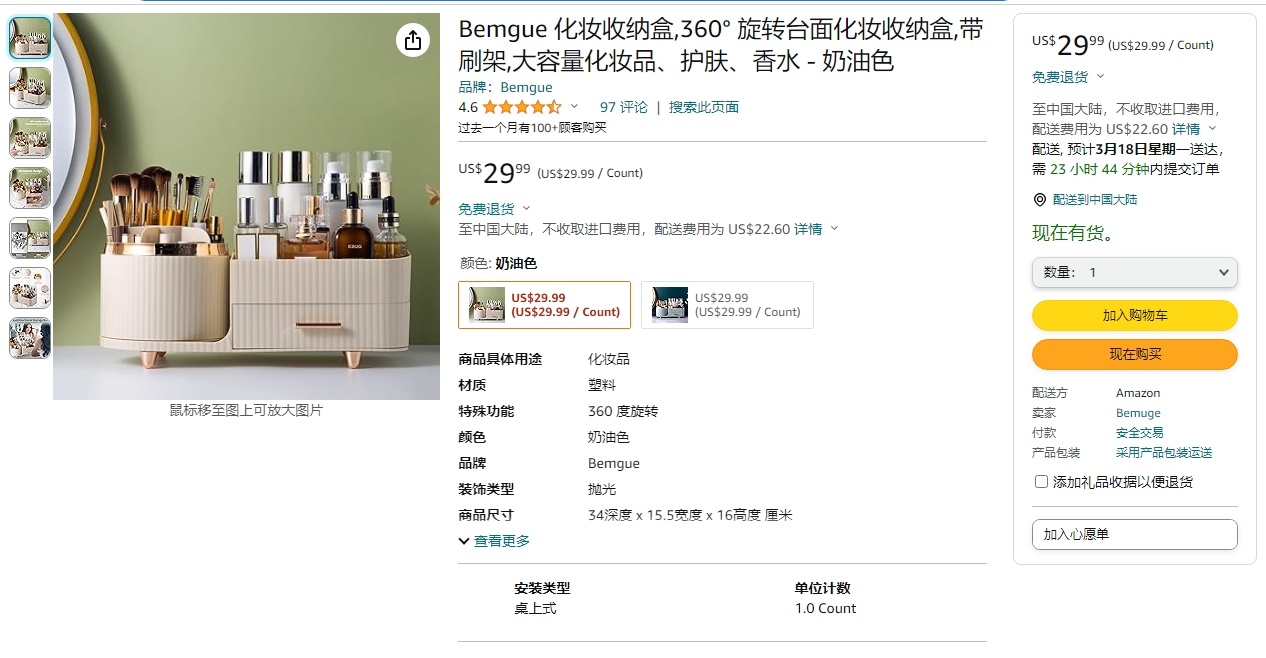The height and width of the screenshot is (658, 1266).
Task: Select the last thumbnail with woman photo
Action: (30, 338)
